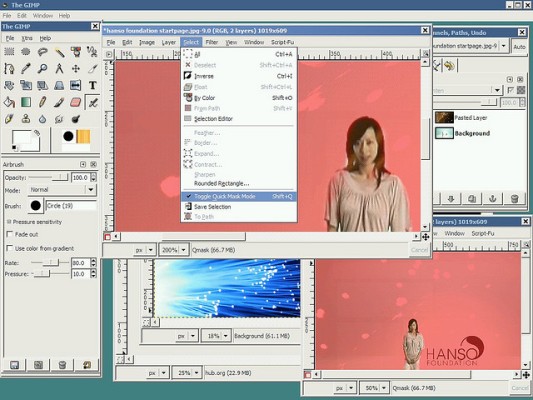
Task: Pick the Bucket Fill tool
Action: (x=9, y=102)
